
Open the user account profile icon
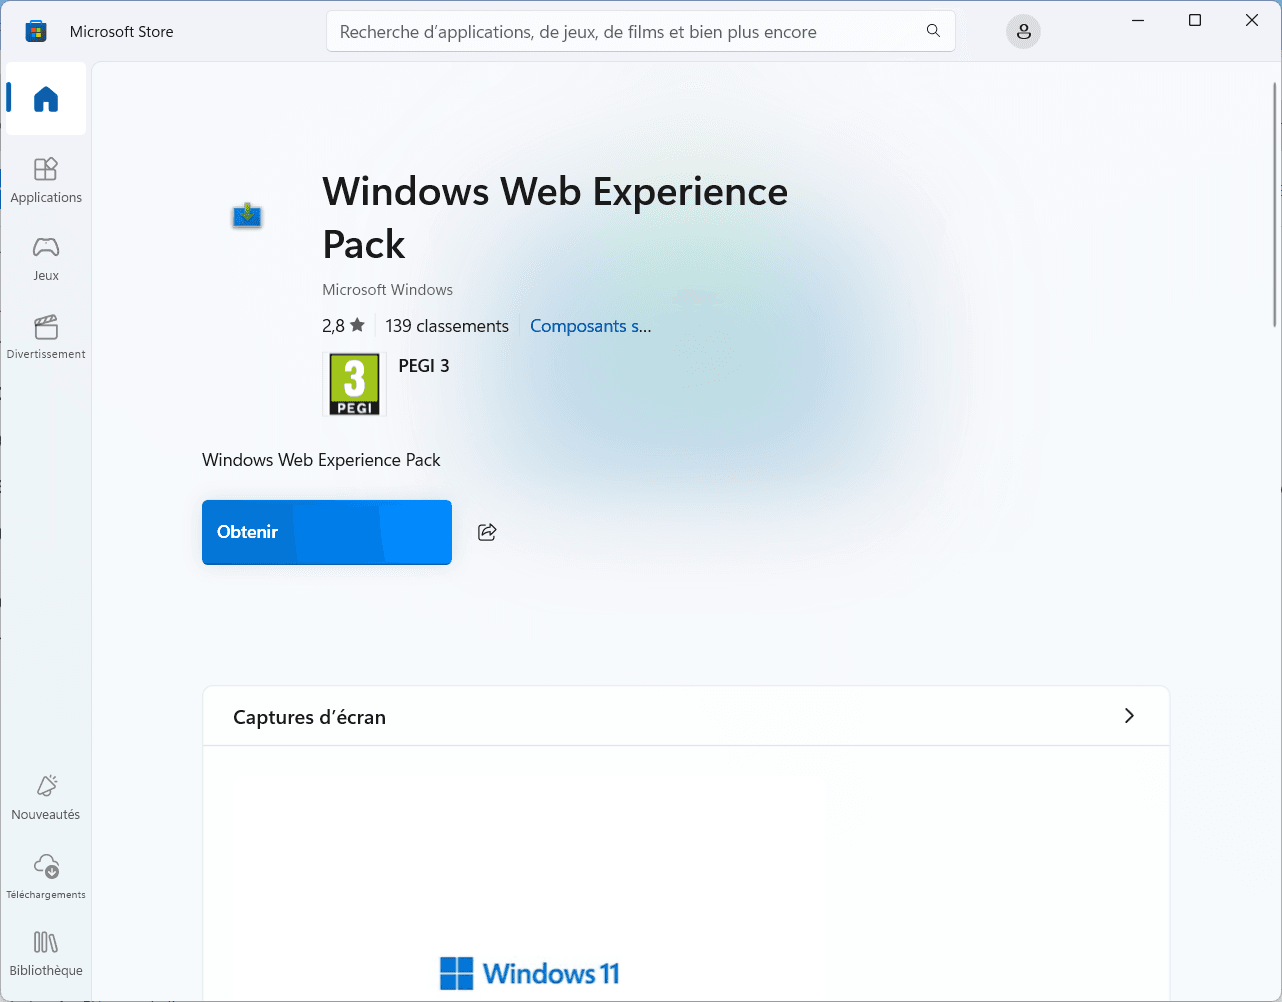point(1023,32)
